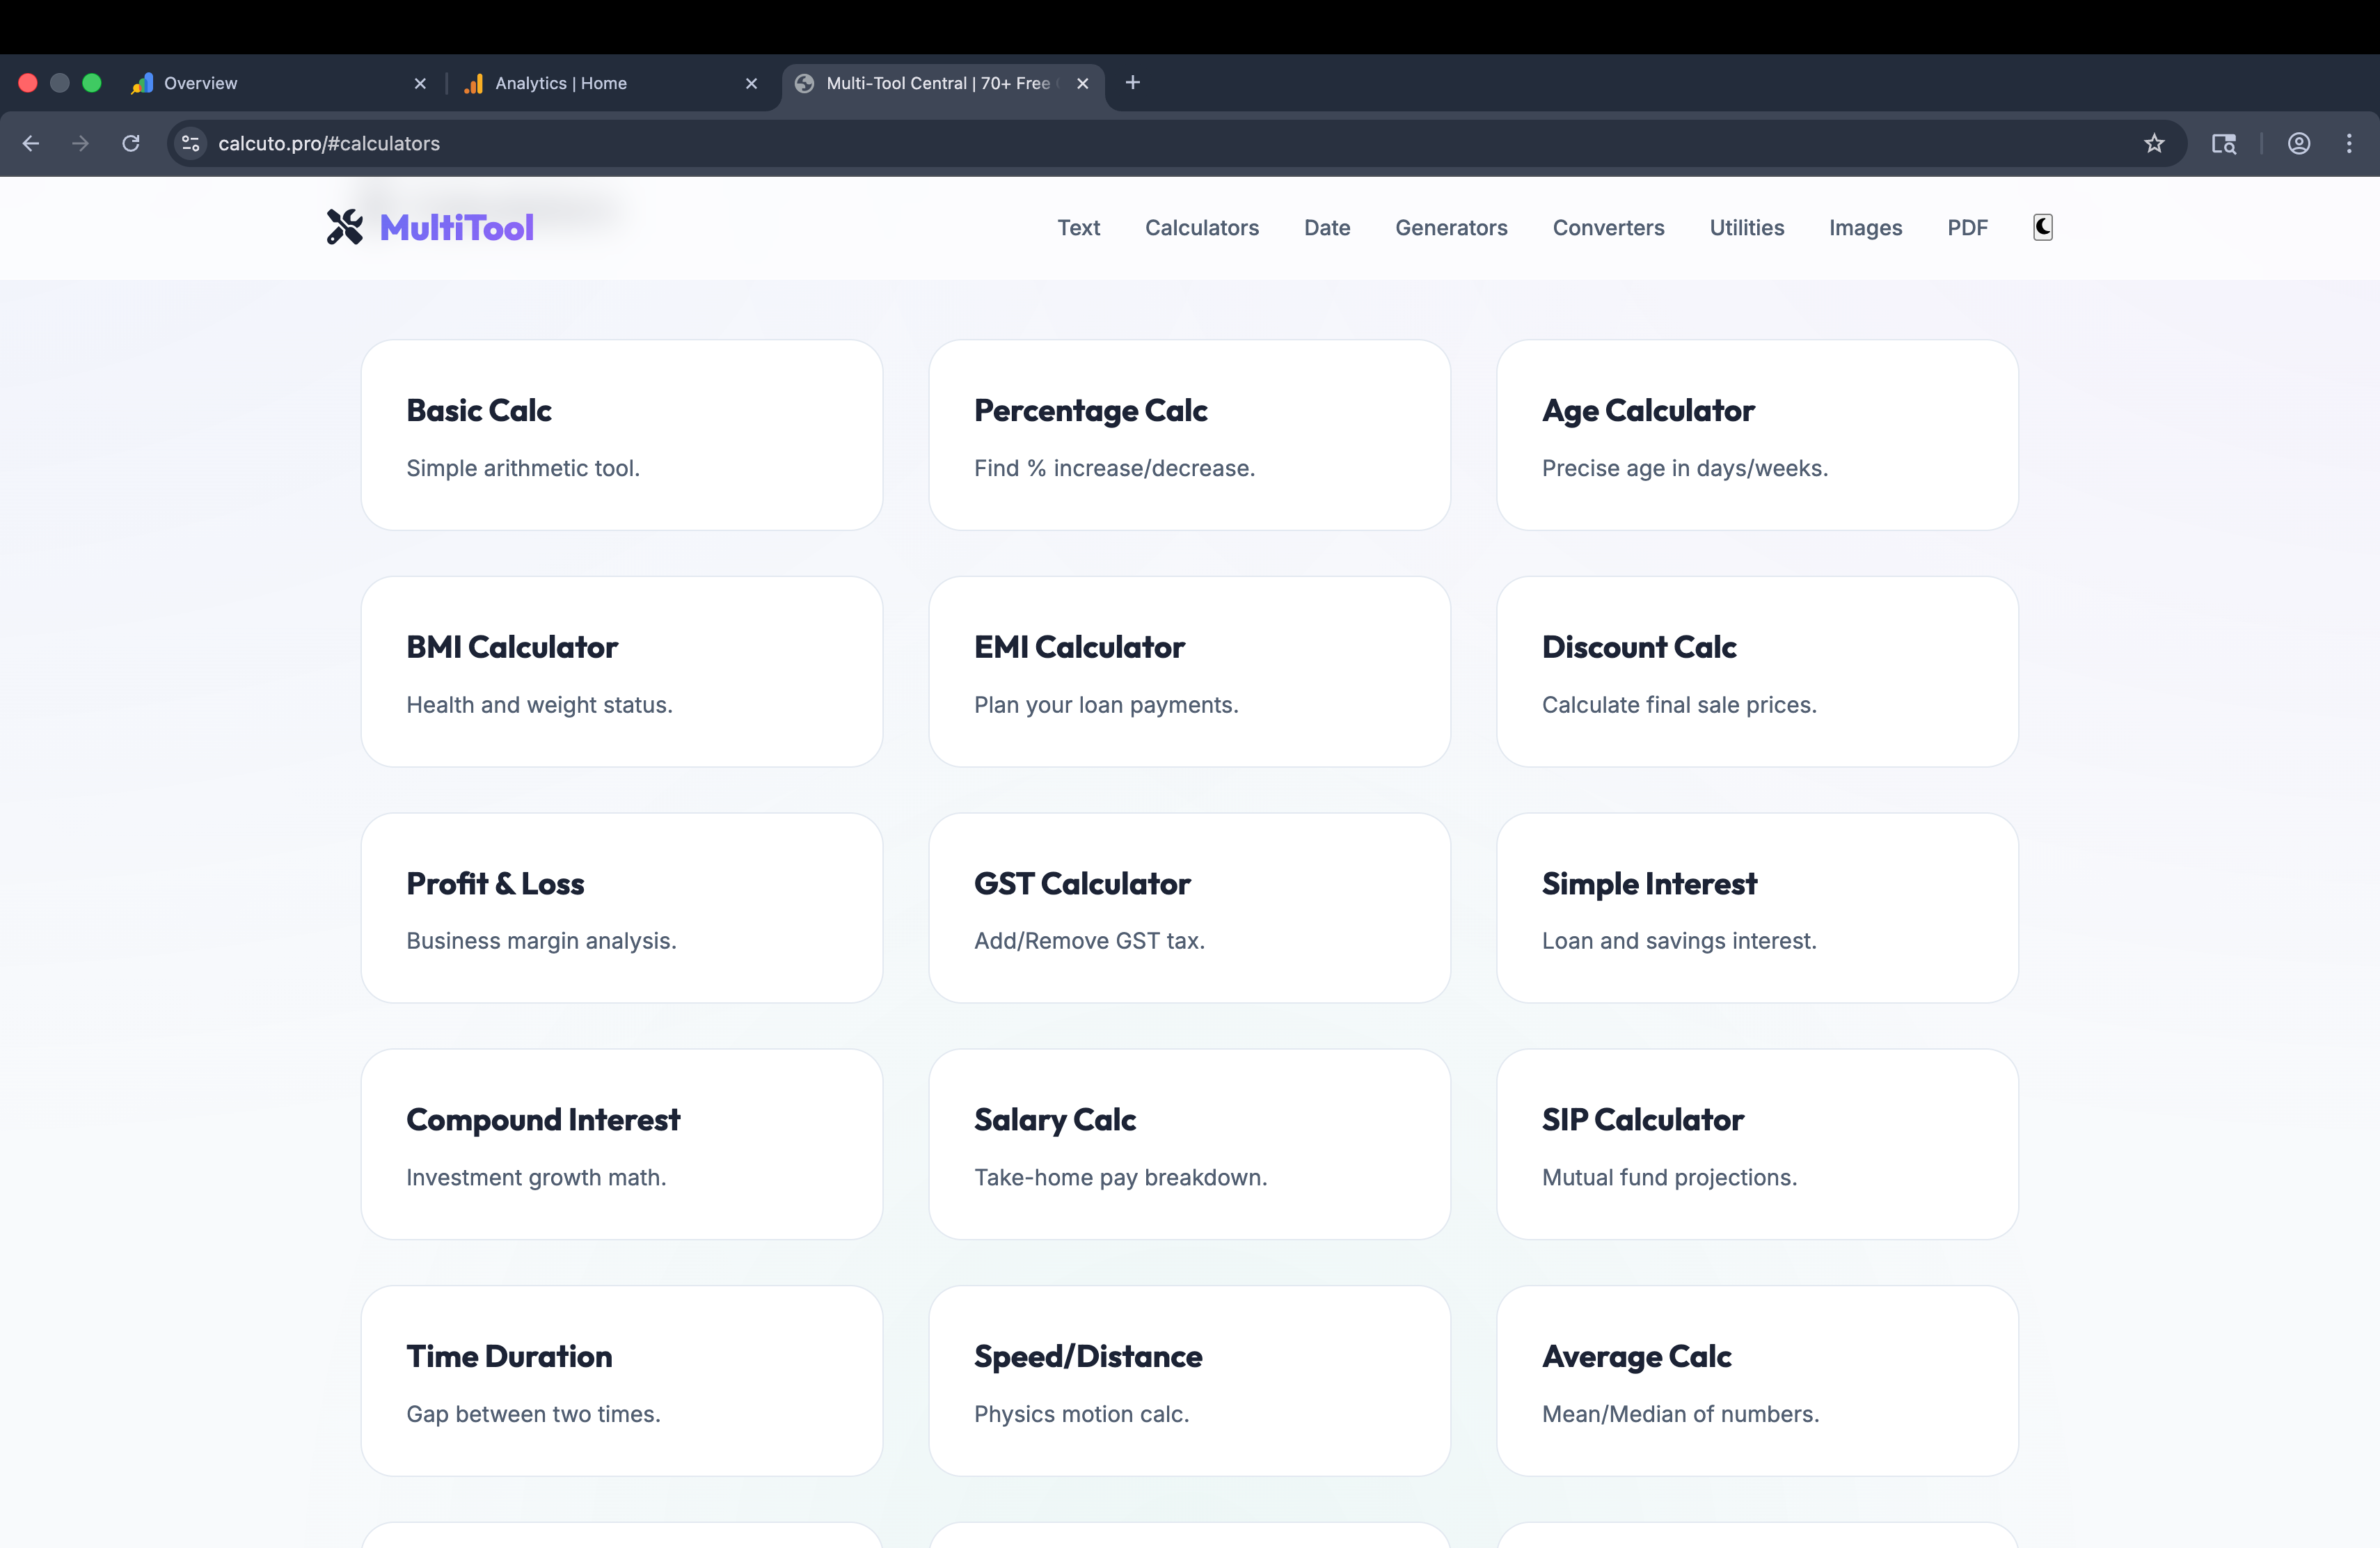2380x1548 pixels.
Task: Toggle dark mode with the moon icon
Action: coord(2043,227)
